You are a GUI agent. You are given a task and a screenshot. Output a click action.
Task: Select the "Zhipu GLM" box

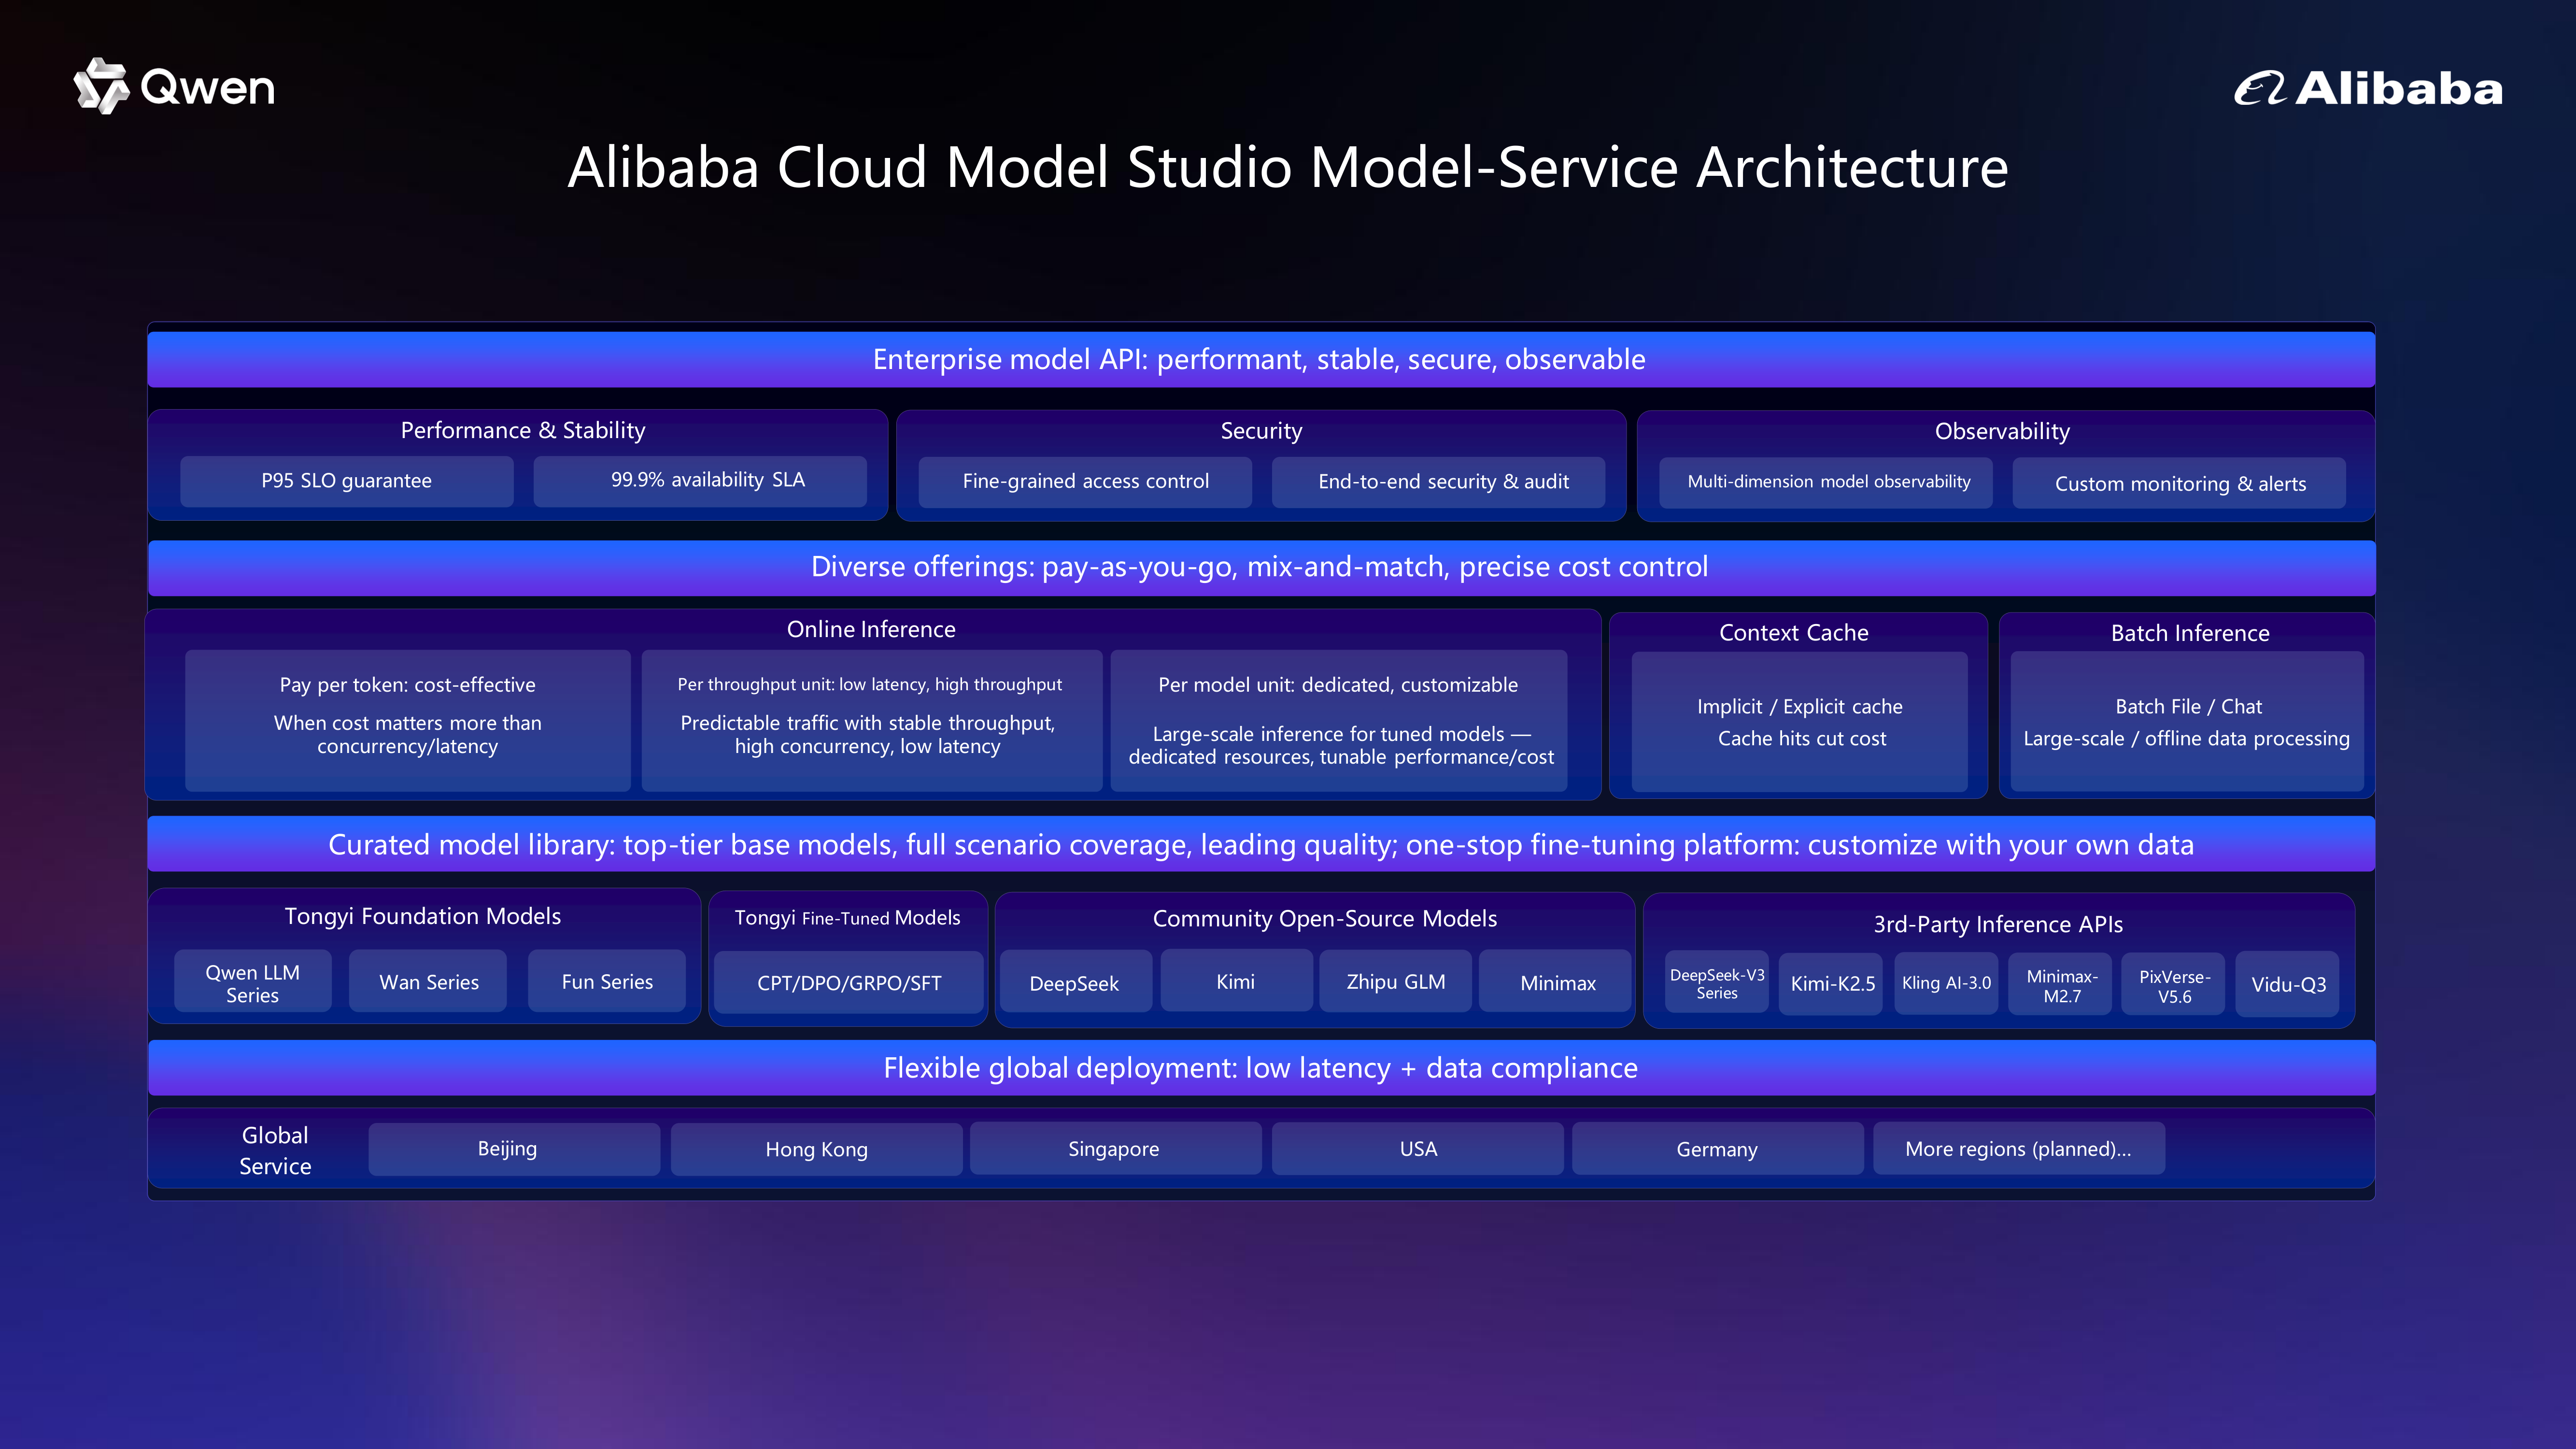1396,982
